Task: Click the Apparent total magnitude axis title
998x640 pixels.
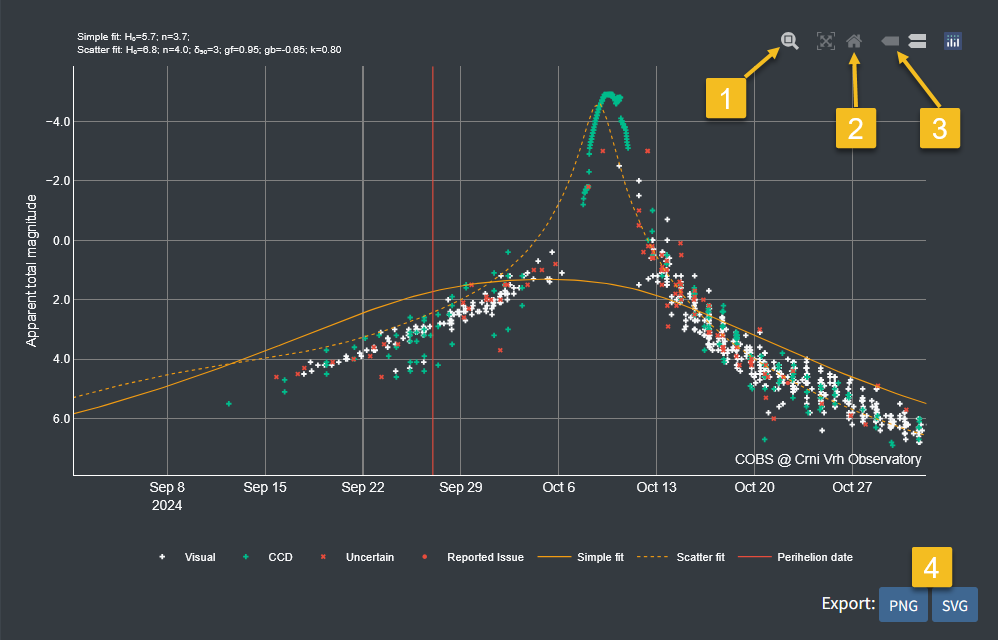Action: (x=32, y=270)
